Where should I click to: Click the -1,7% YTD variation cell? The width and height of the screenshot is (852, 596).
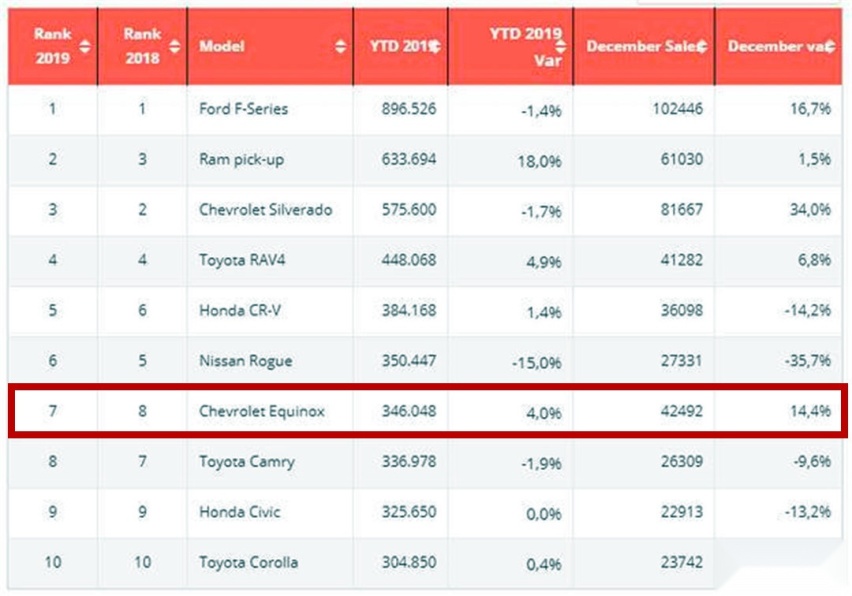(541, 212)
